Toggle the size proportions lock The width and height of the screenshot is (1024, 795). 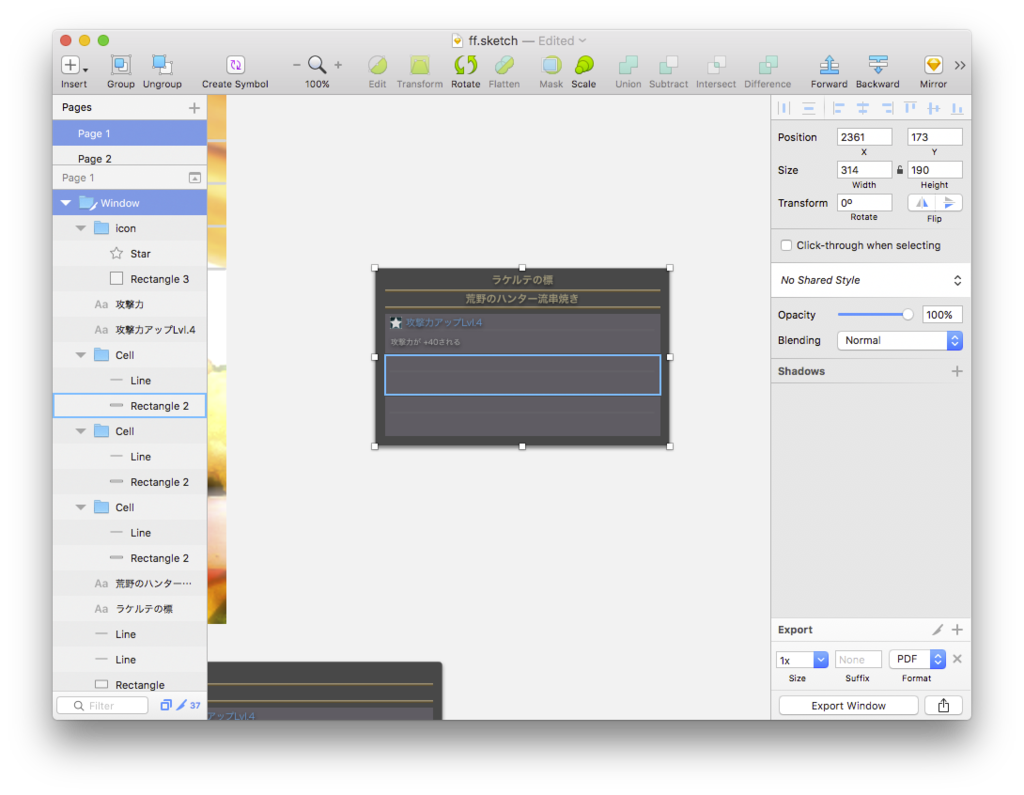[899, 170]
